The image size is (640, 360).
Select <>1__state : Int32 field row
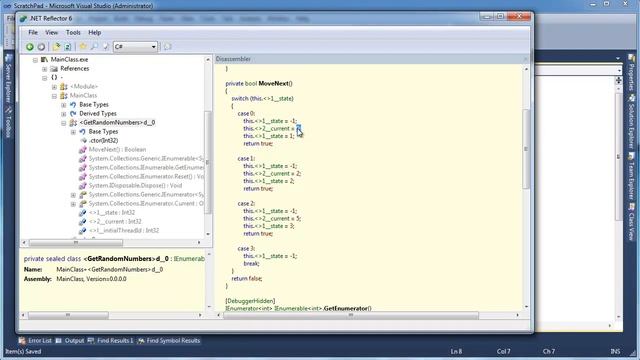click(112, 212)
